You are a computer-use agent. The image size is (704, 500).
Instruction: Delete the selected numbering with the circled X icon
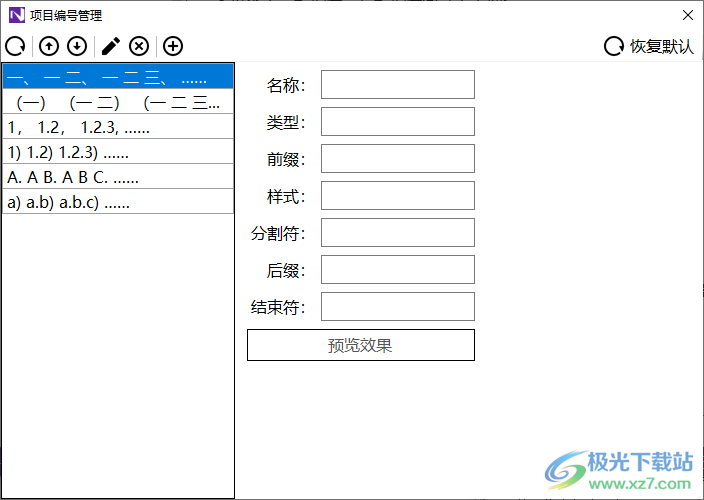pyautogui.click(x=139, y=46)
